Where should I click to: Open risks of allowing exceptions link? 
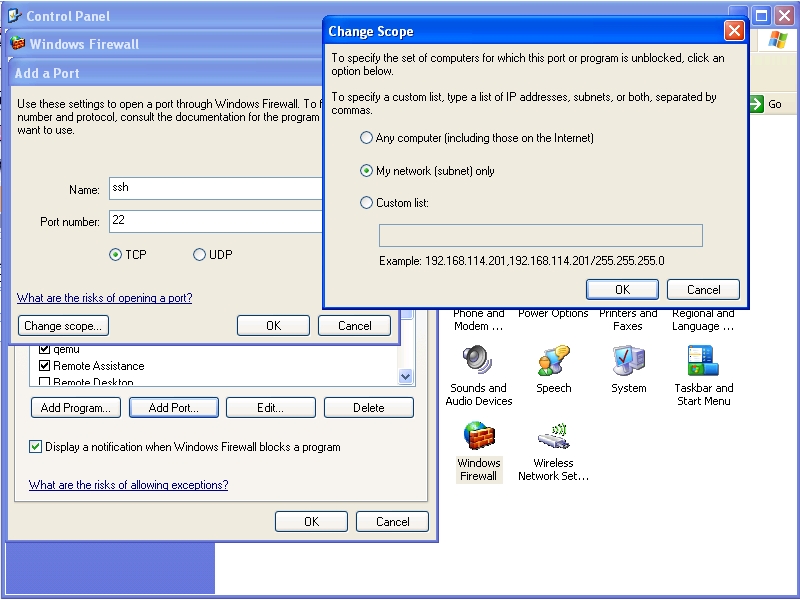[x=128, y=485]
